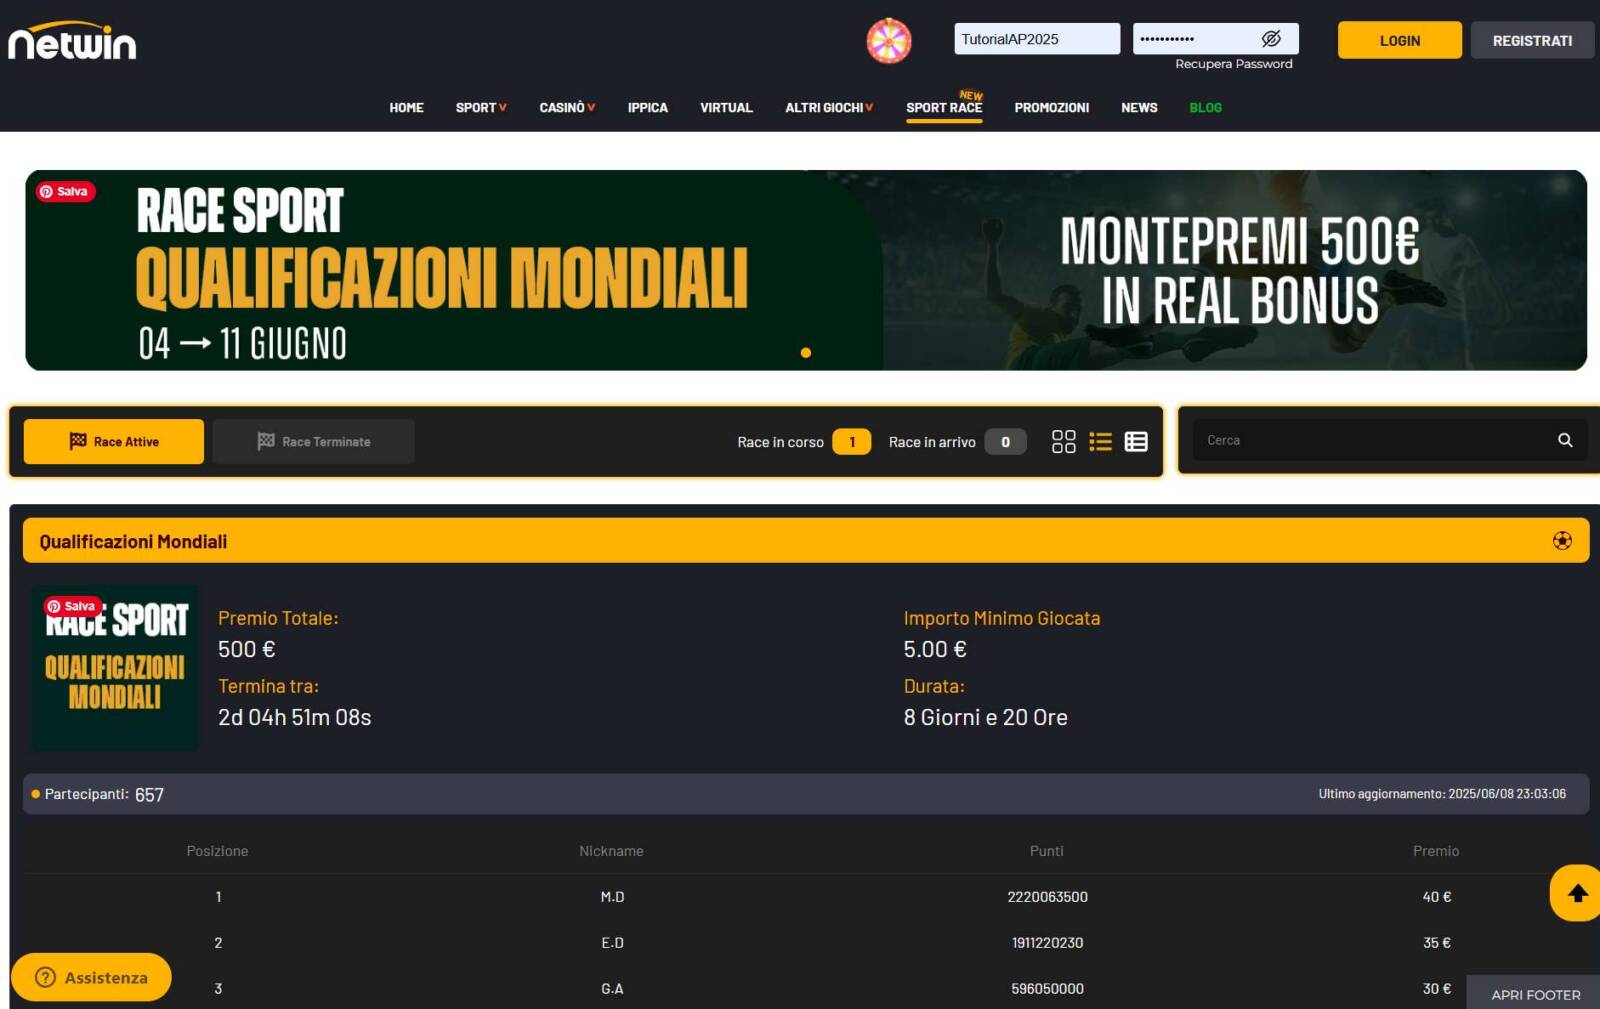Click the Durata 8 Giorni e 20 Ore value
This screenshot has height=1009, width=1600.
(x=985, y=717)
